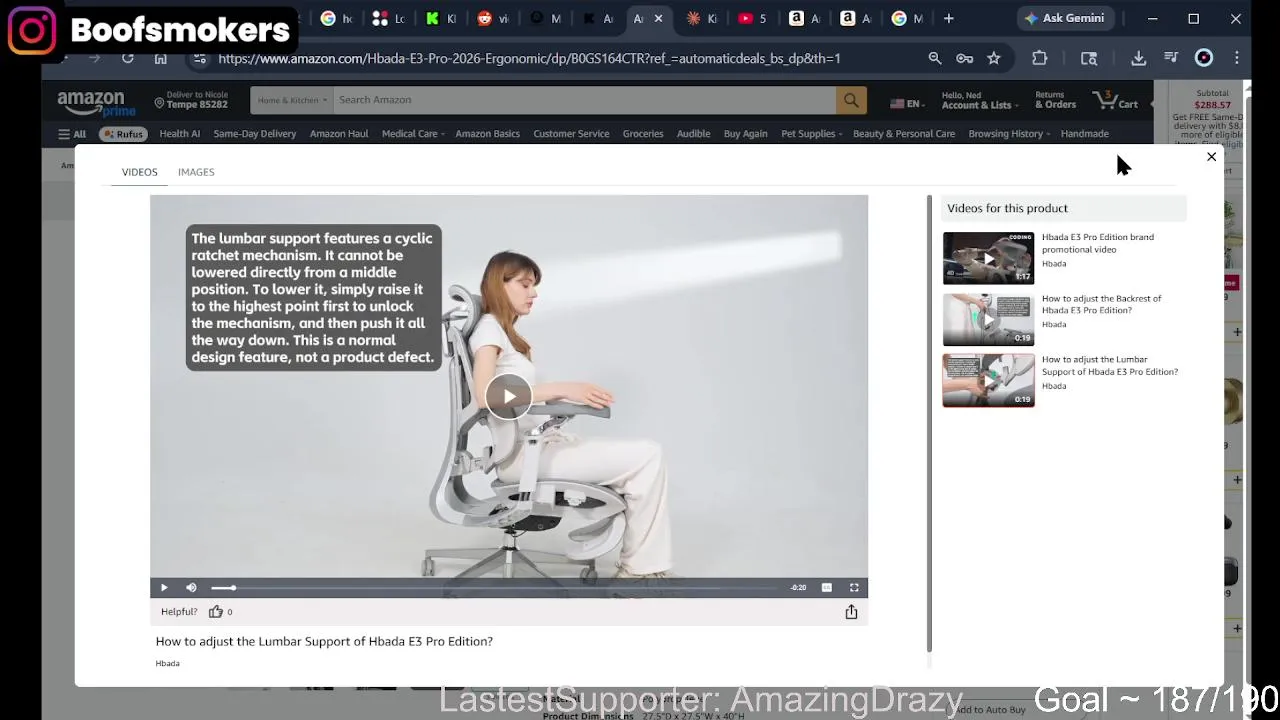Viewport: 1280px width, 720px height.
Task: Open Health AI in nav bar
Action: coord(180,134)
